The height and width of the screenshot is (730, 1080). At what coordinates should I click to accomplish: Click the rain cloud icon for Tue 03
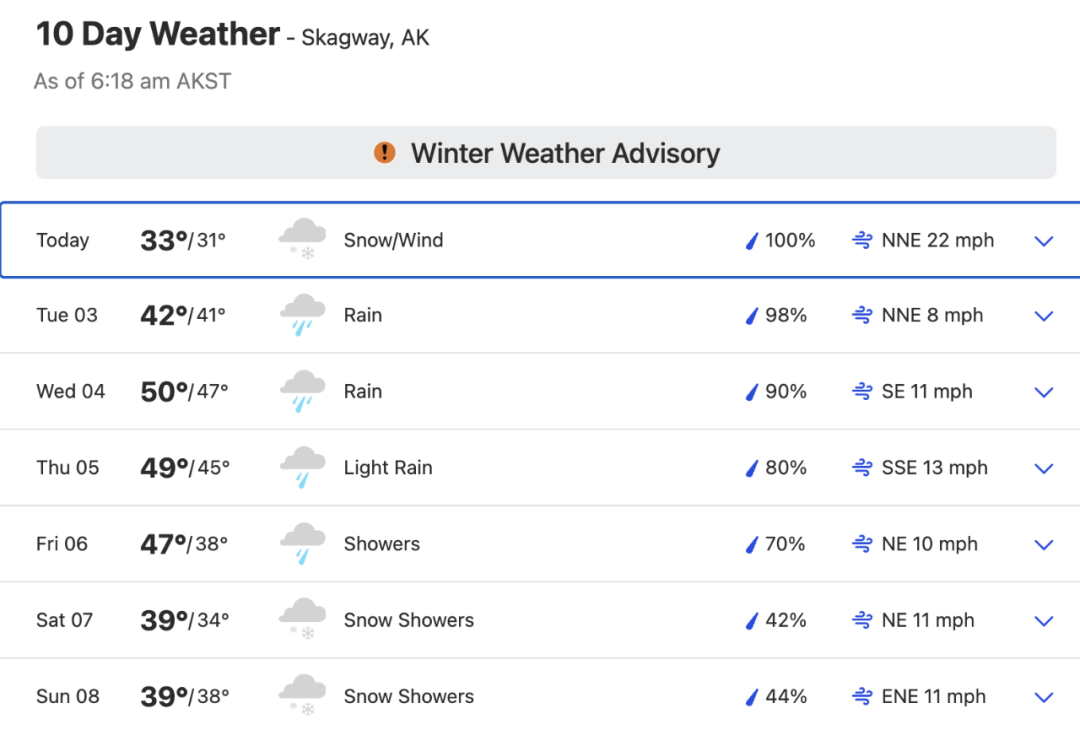pyautogui.click(x=302, y=315)
